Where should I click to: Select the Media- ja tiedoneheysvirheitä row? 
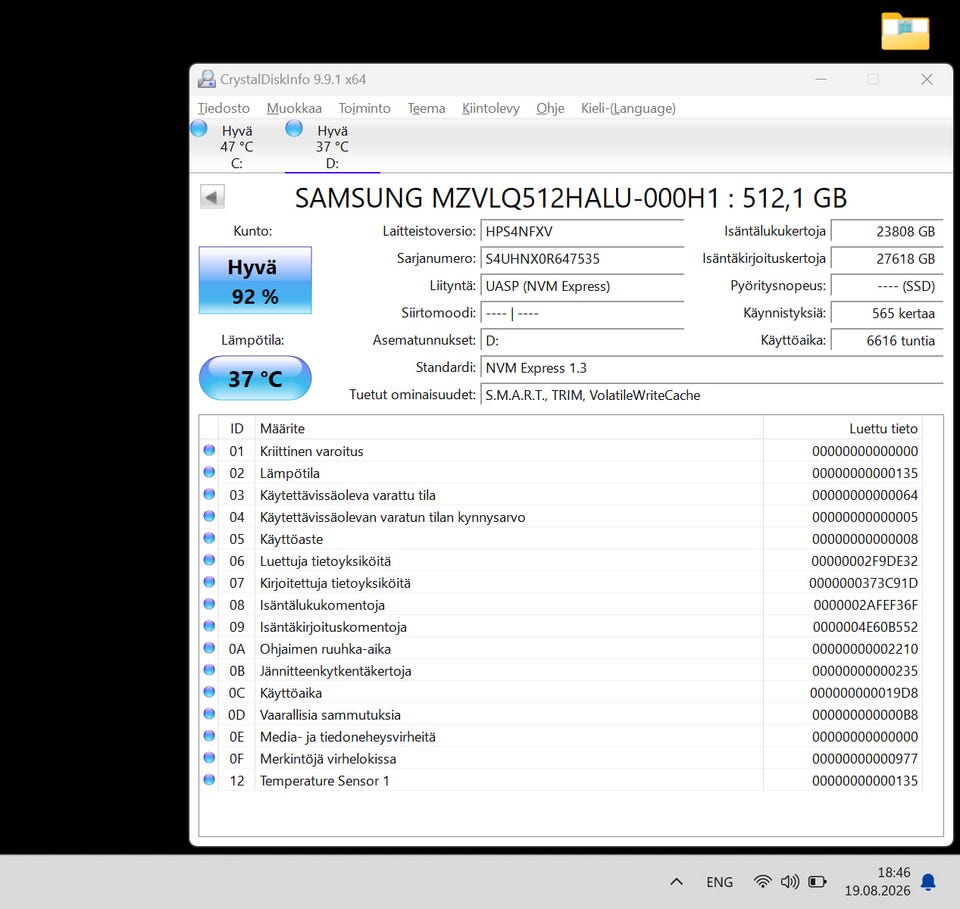pyautogui.click(x=561, y=737)
